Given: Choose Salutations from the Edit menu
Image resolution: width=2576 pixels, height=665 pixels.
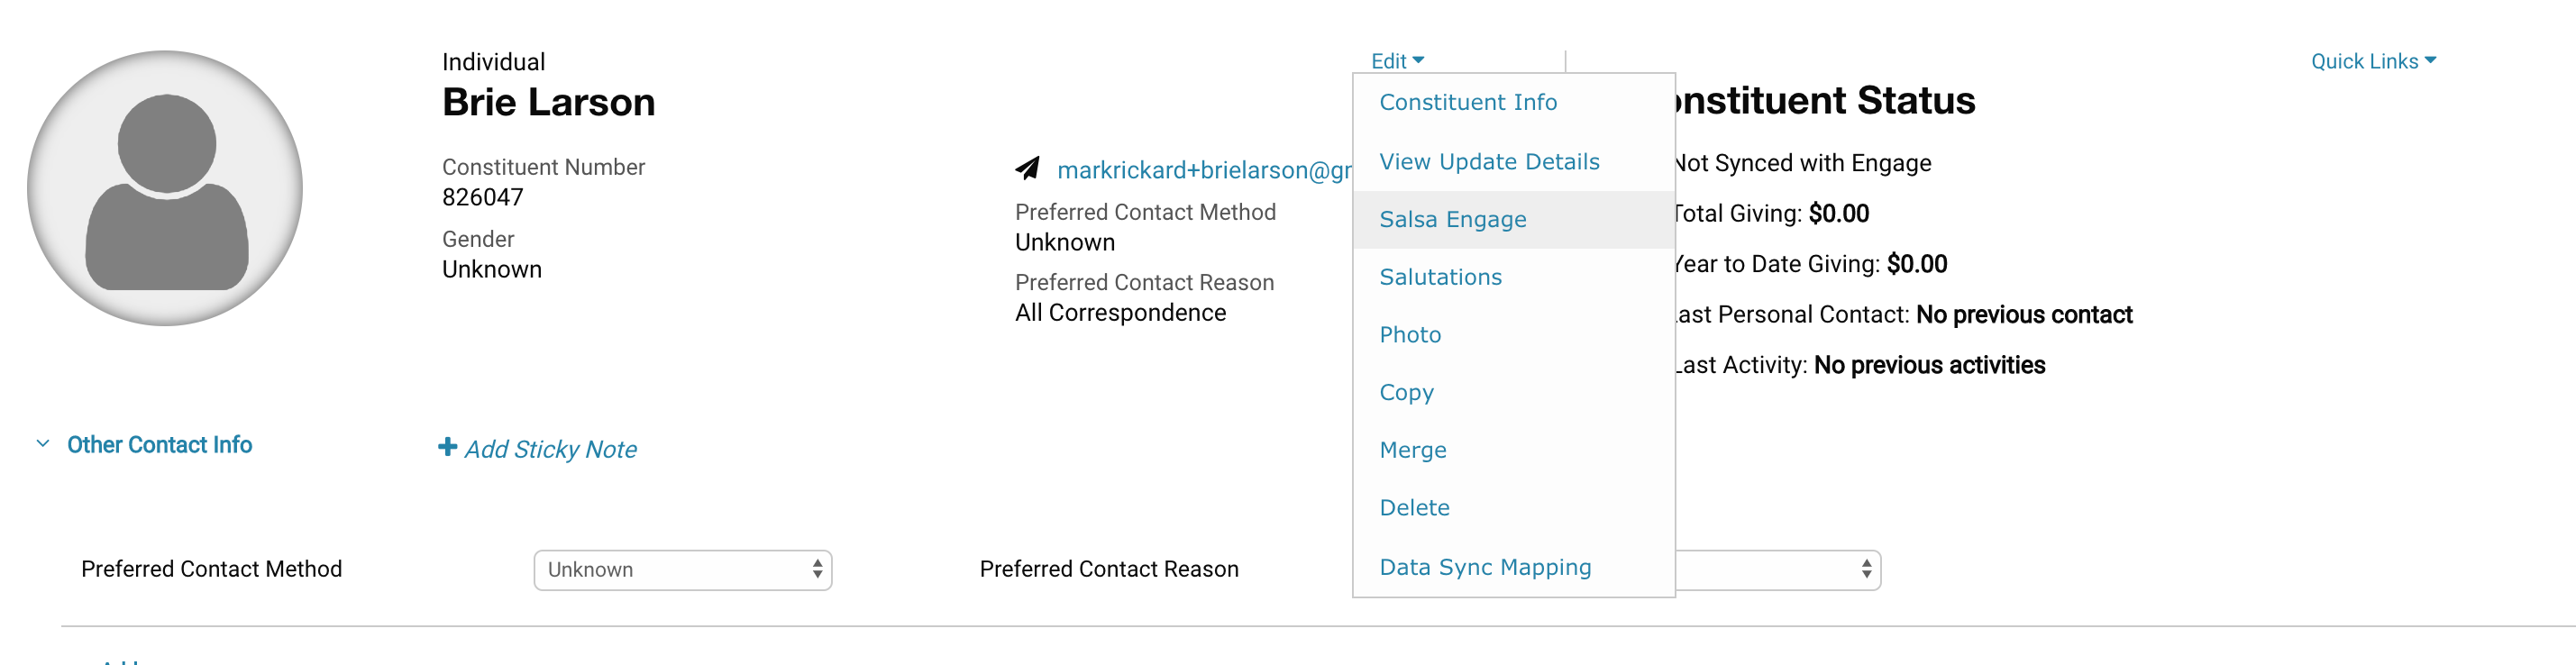Looking at the screenshot, I should 1440,277.
